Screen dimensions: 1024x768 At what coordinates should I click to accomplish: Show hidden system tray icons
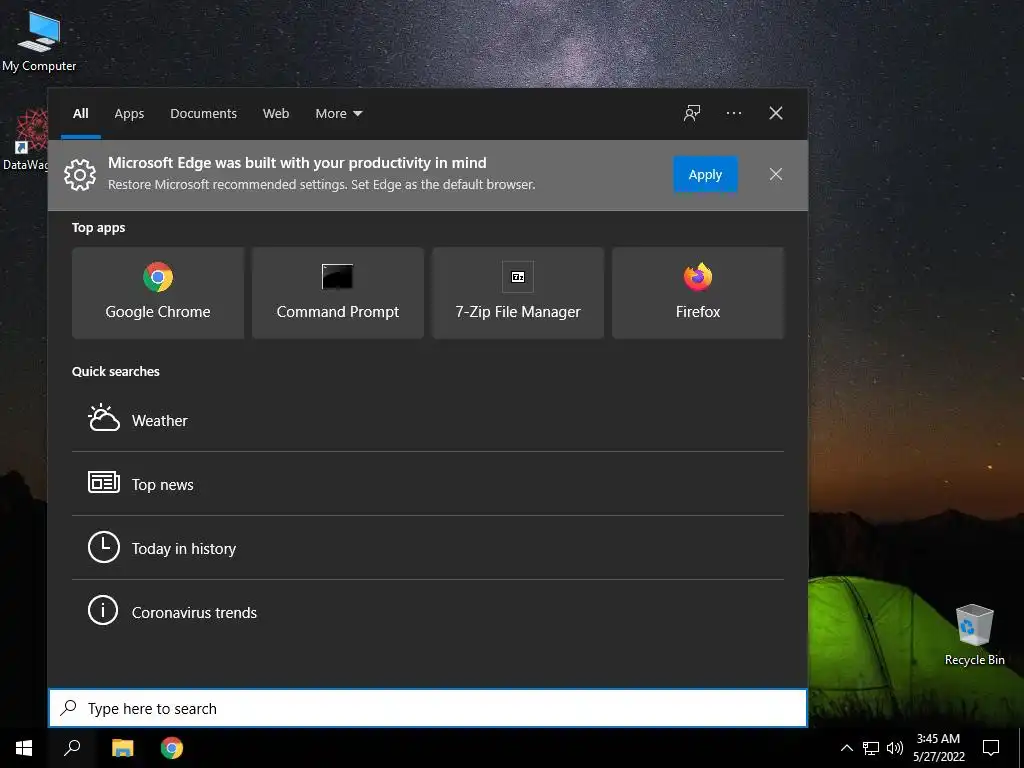pos(846,748)
